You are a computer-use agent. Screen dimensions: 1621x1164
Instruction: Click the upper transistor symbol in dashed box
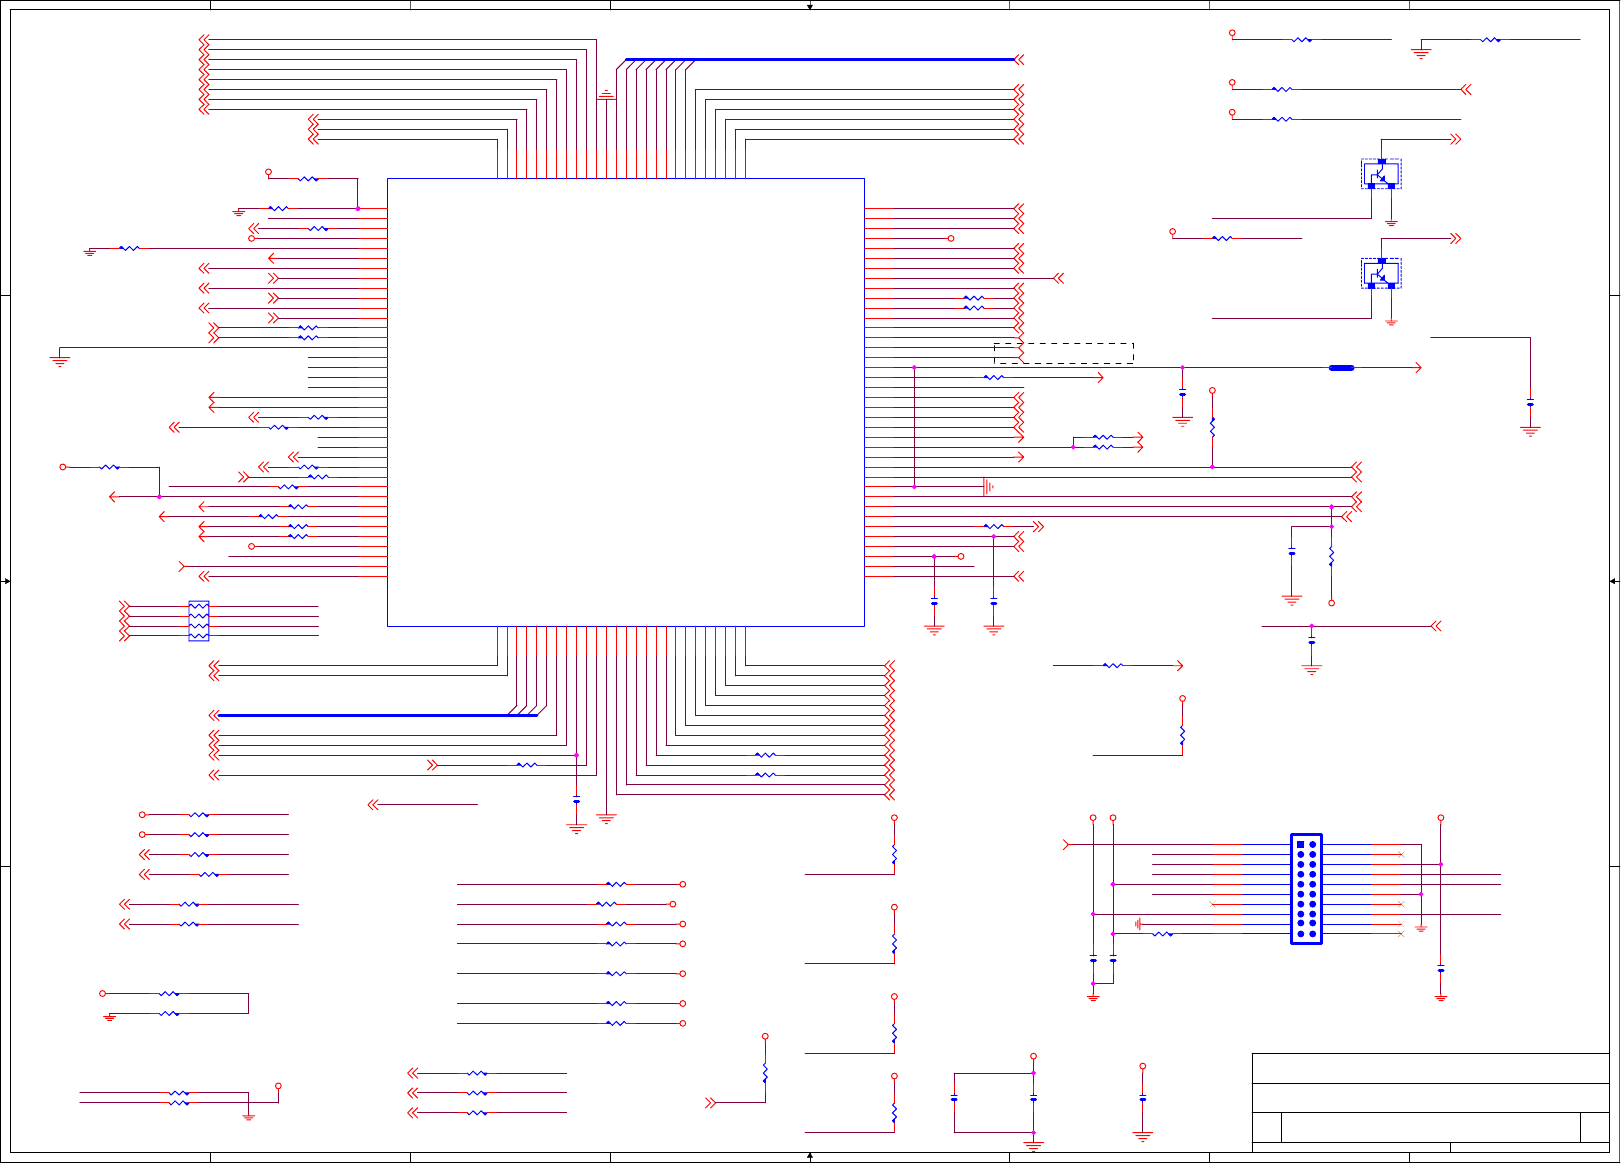pos(1381,174)
